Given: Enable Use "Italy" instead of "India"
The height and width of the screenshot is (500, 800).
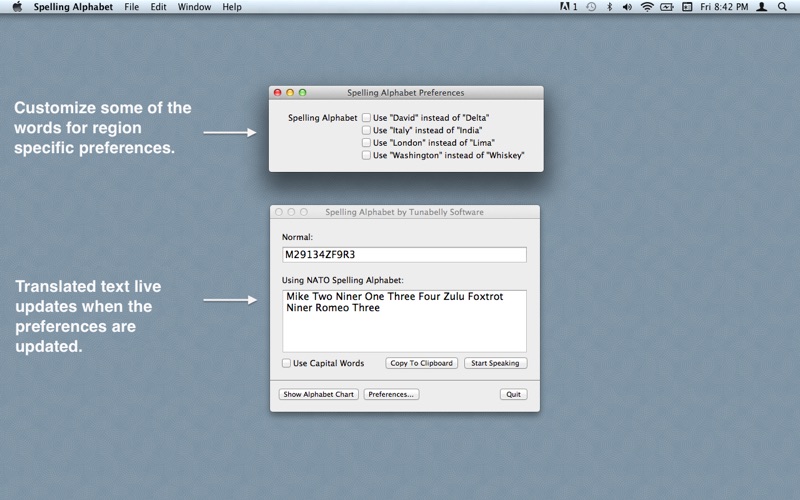Looking at the screenshot, I should (366, 130).
